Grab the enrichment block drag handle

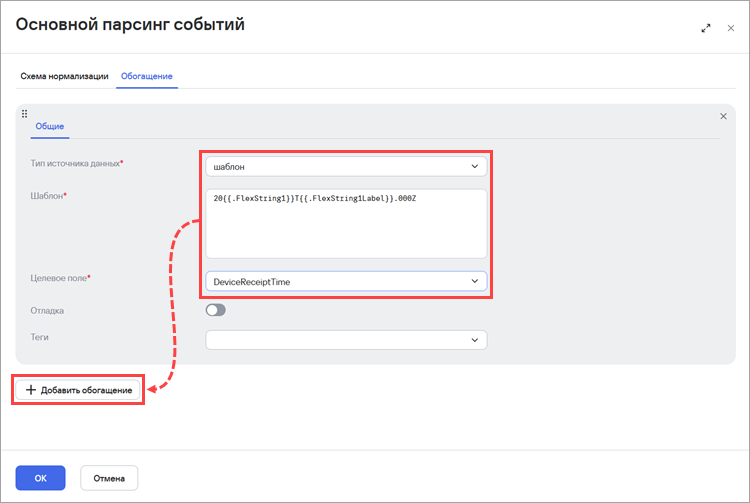pos(24,114)
